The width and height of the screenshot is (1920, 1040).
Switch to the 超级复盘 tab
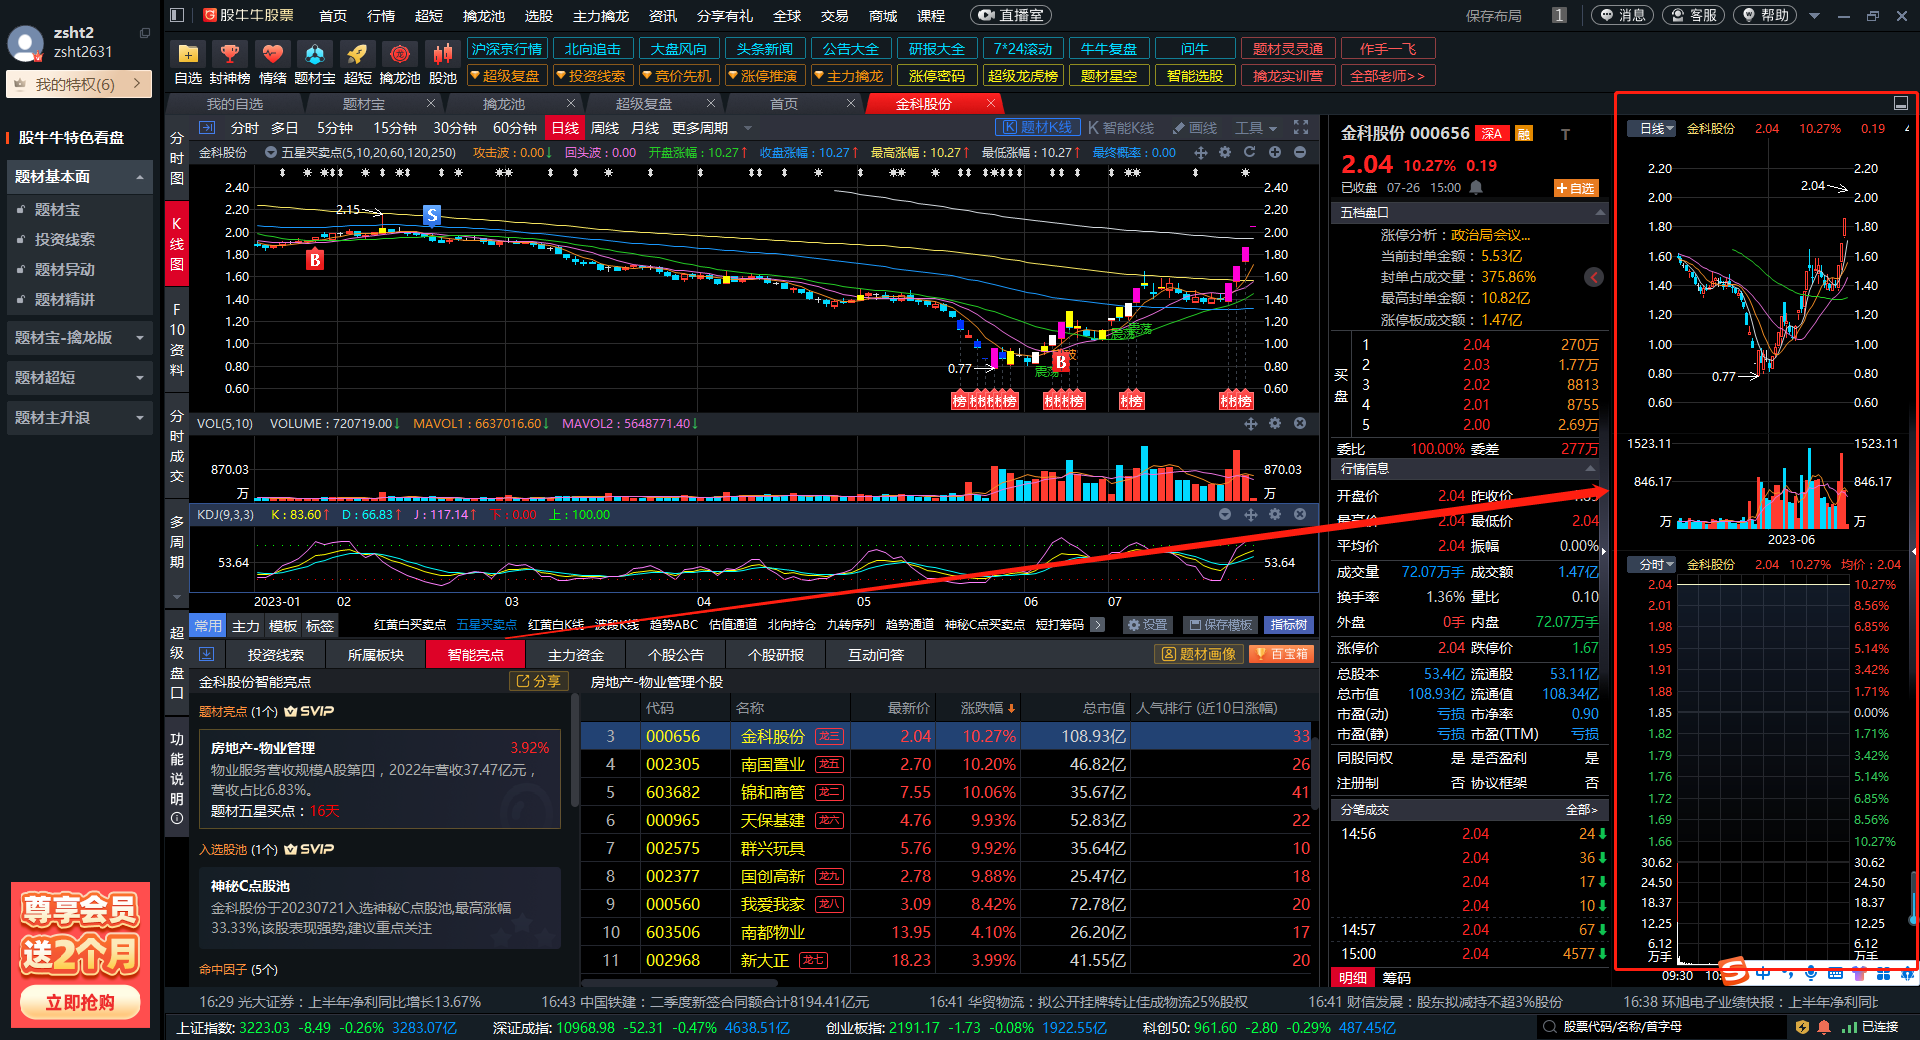(x=643, y=104)
